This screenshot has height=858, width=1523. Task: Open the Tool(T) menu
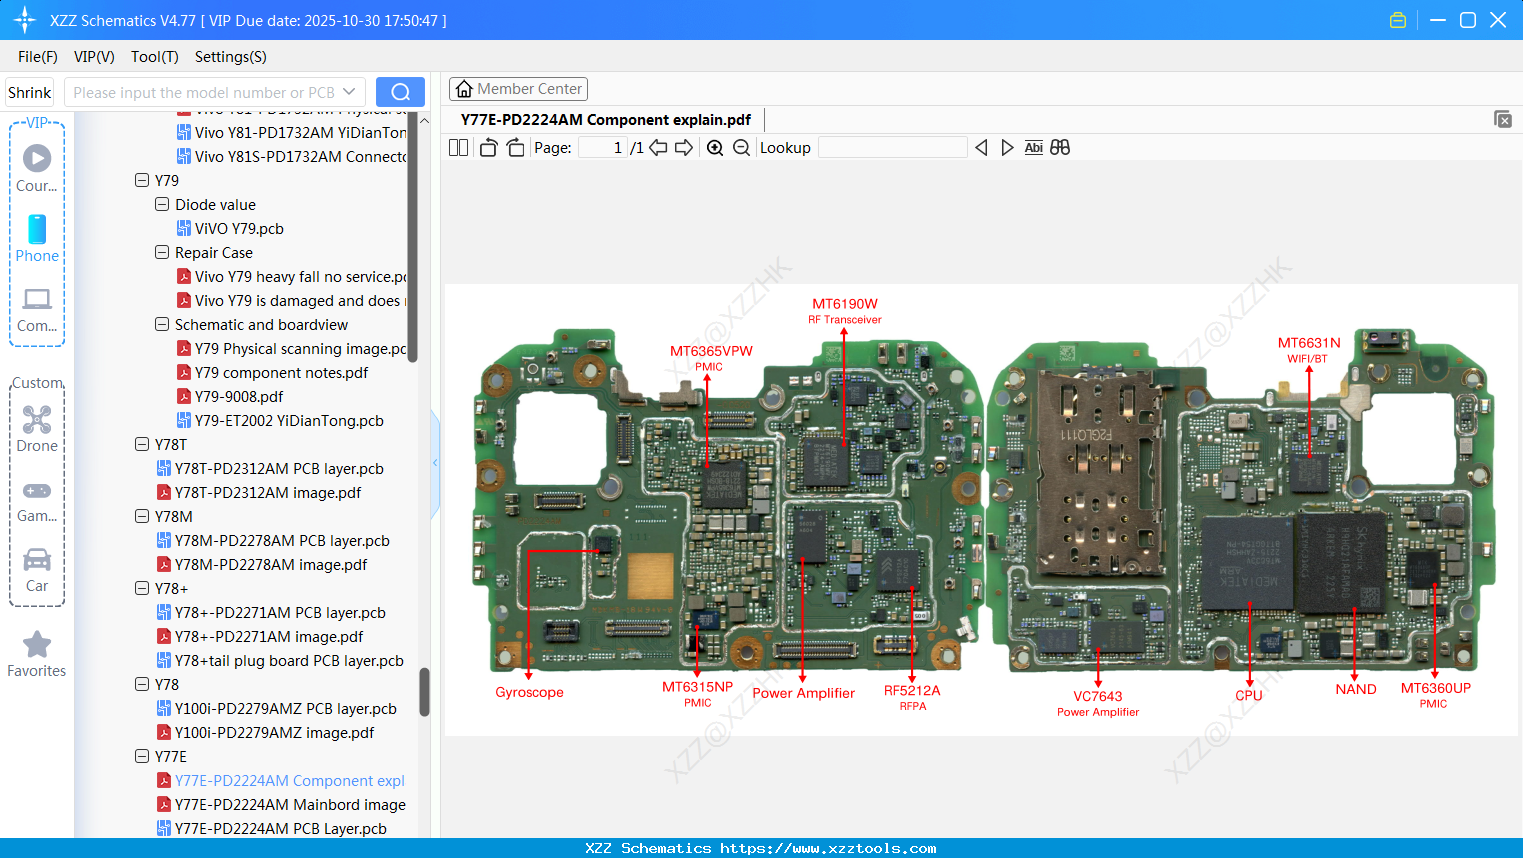[x=154, y=57]
